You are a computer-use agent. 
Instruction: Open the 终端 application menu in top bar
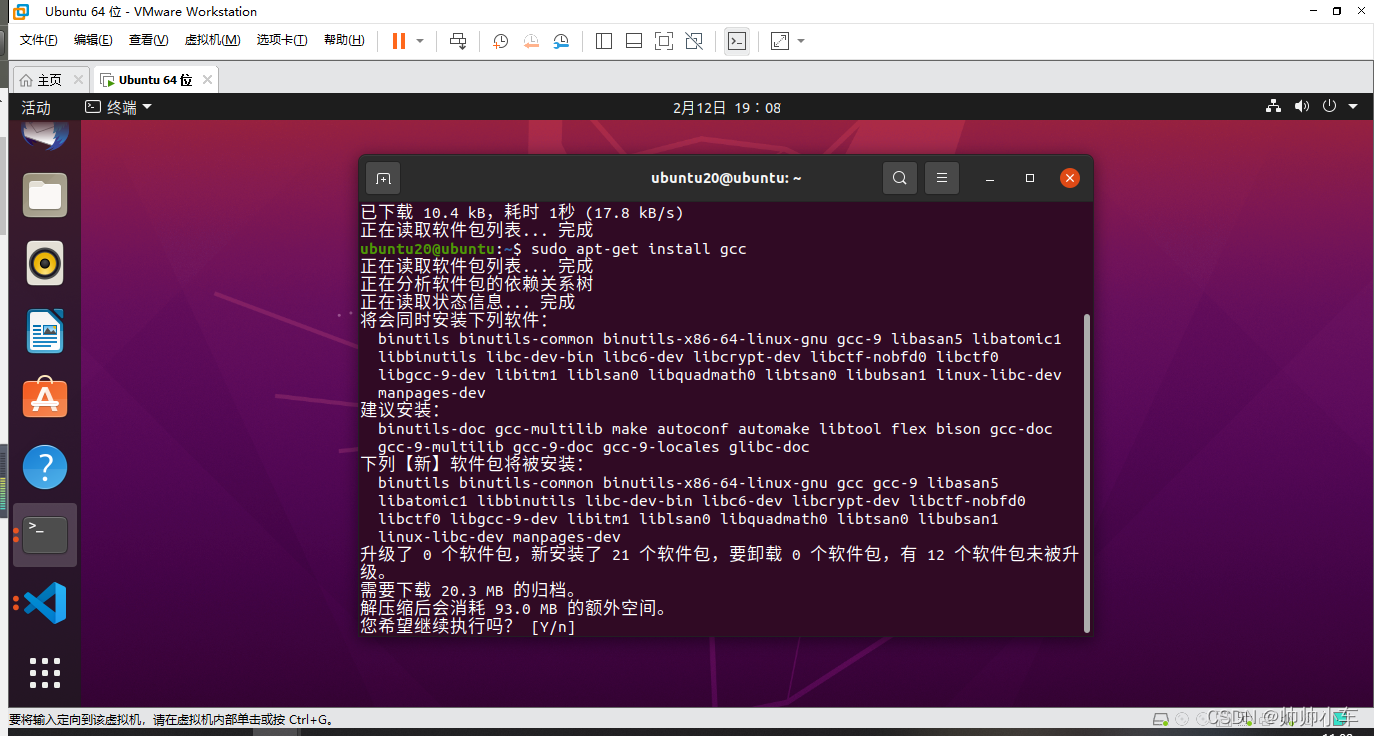[x=118, y=107]
